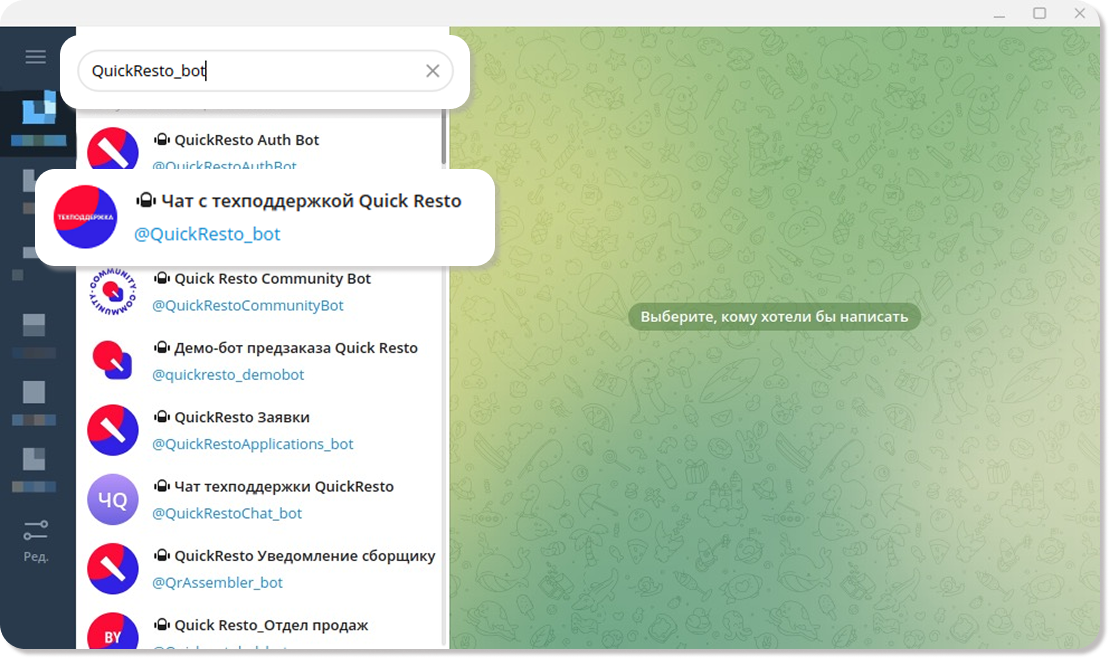Maximize the Telegram window
The height and width of the screenshot is (658, 1109).
[1039, 13]
